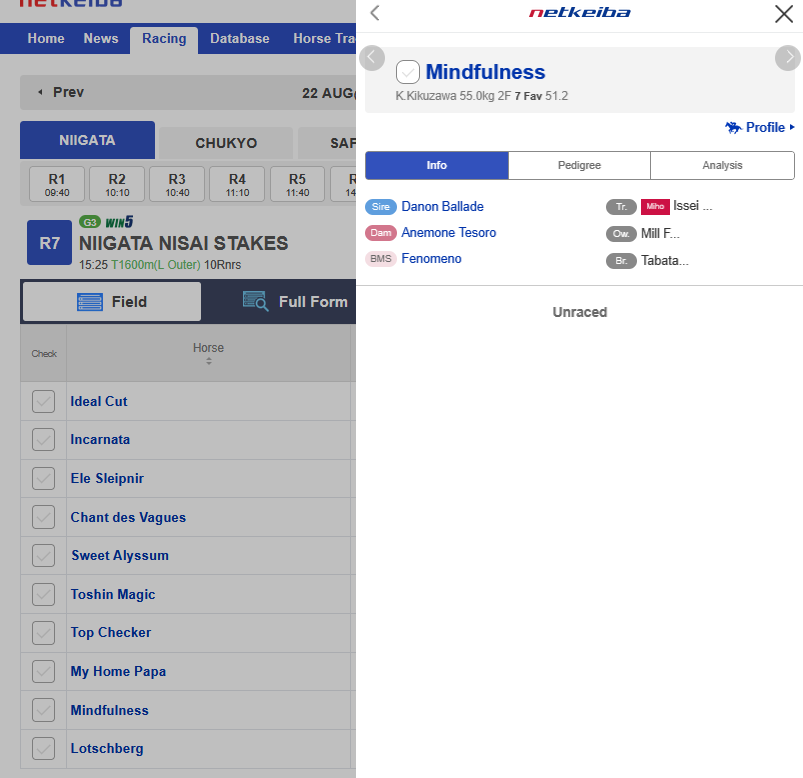Open breeder name Tabata...

click(665, 261)
